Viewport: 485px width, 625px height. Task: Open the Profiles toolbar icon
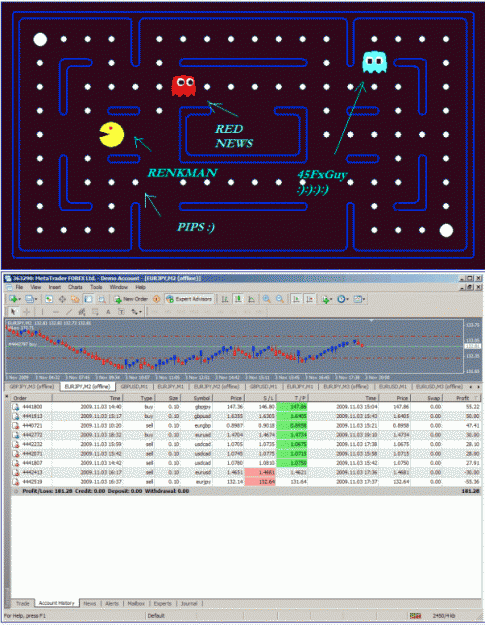29,299
